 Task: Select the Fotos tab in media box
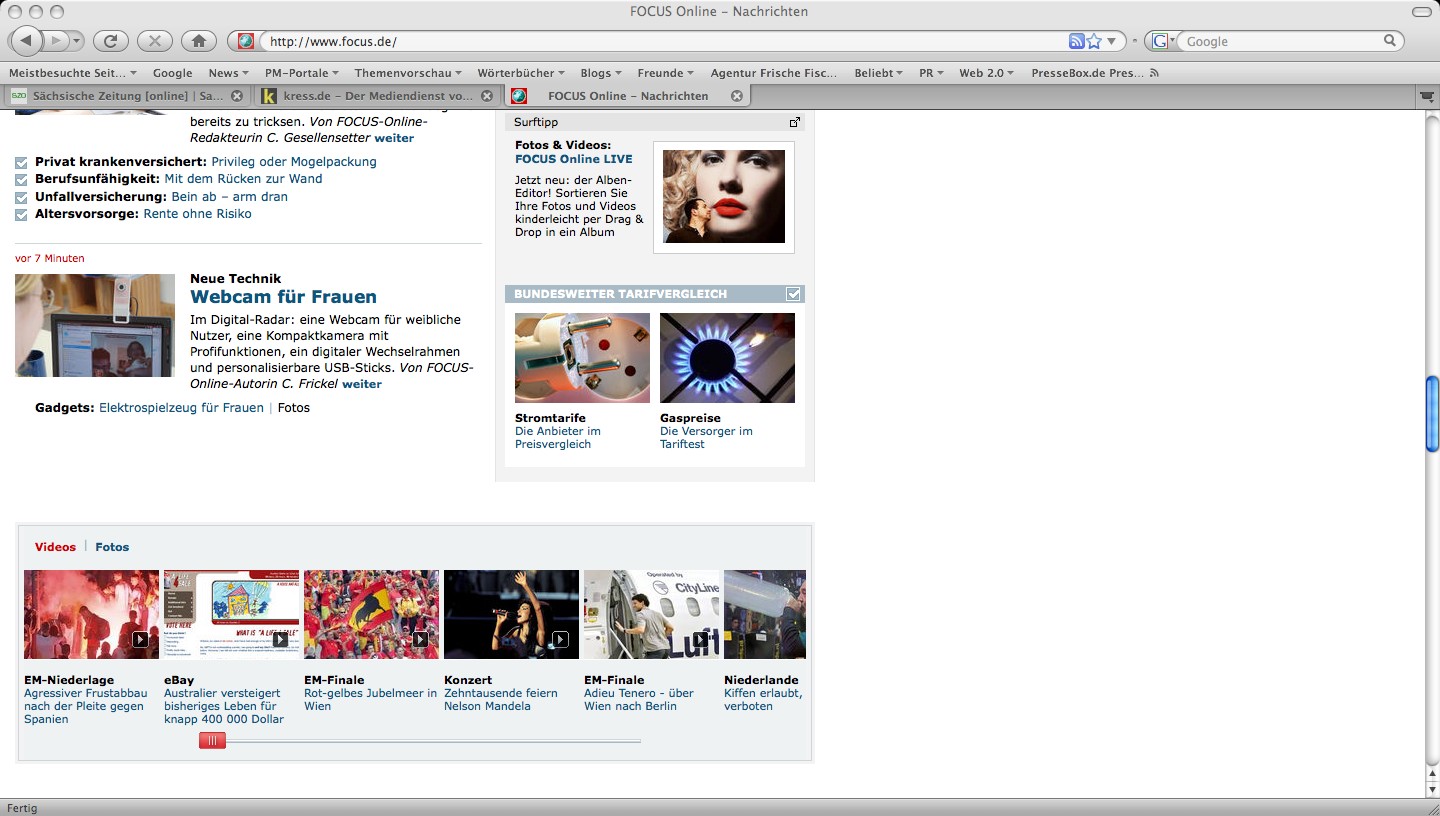112,547
